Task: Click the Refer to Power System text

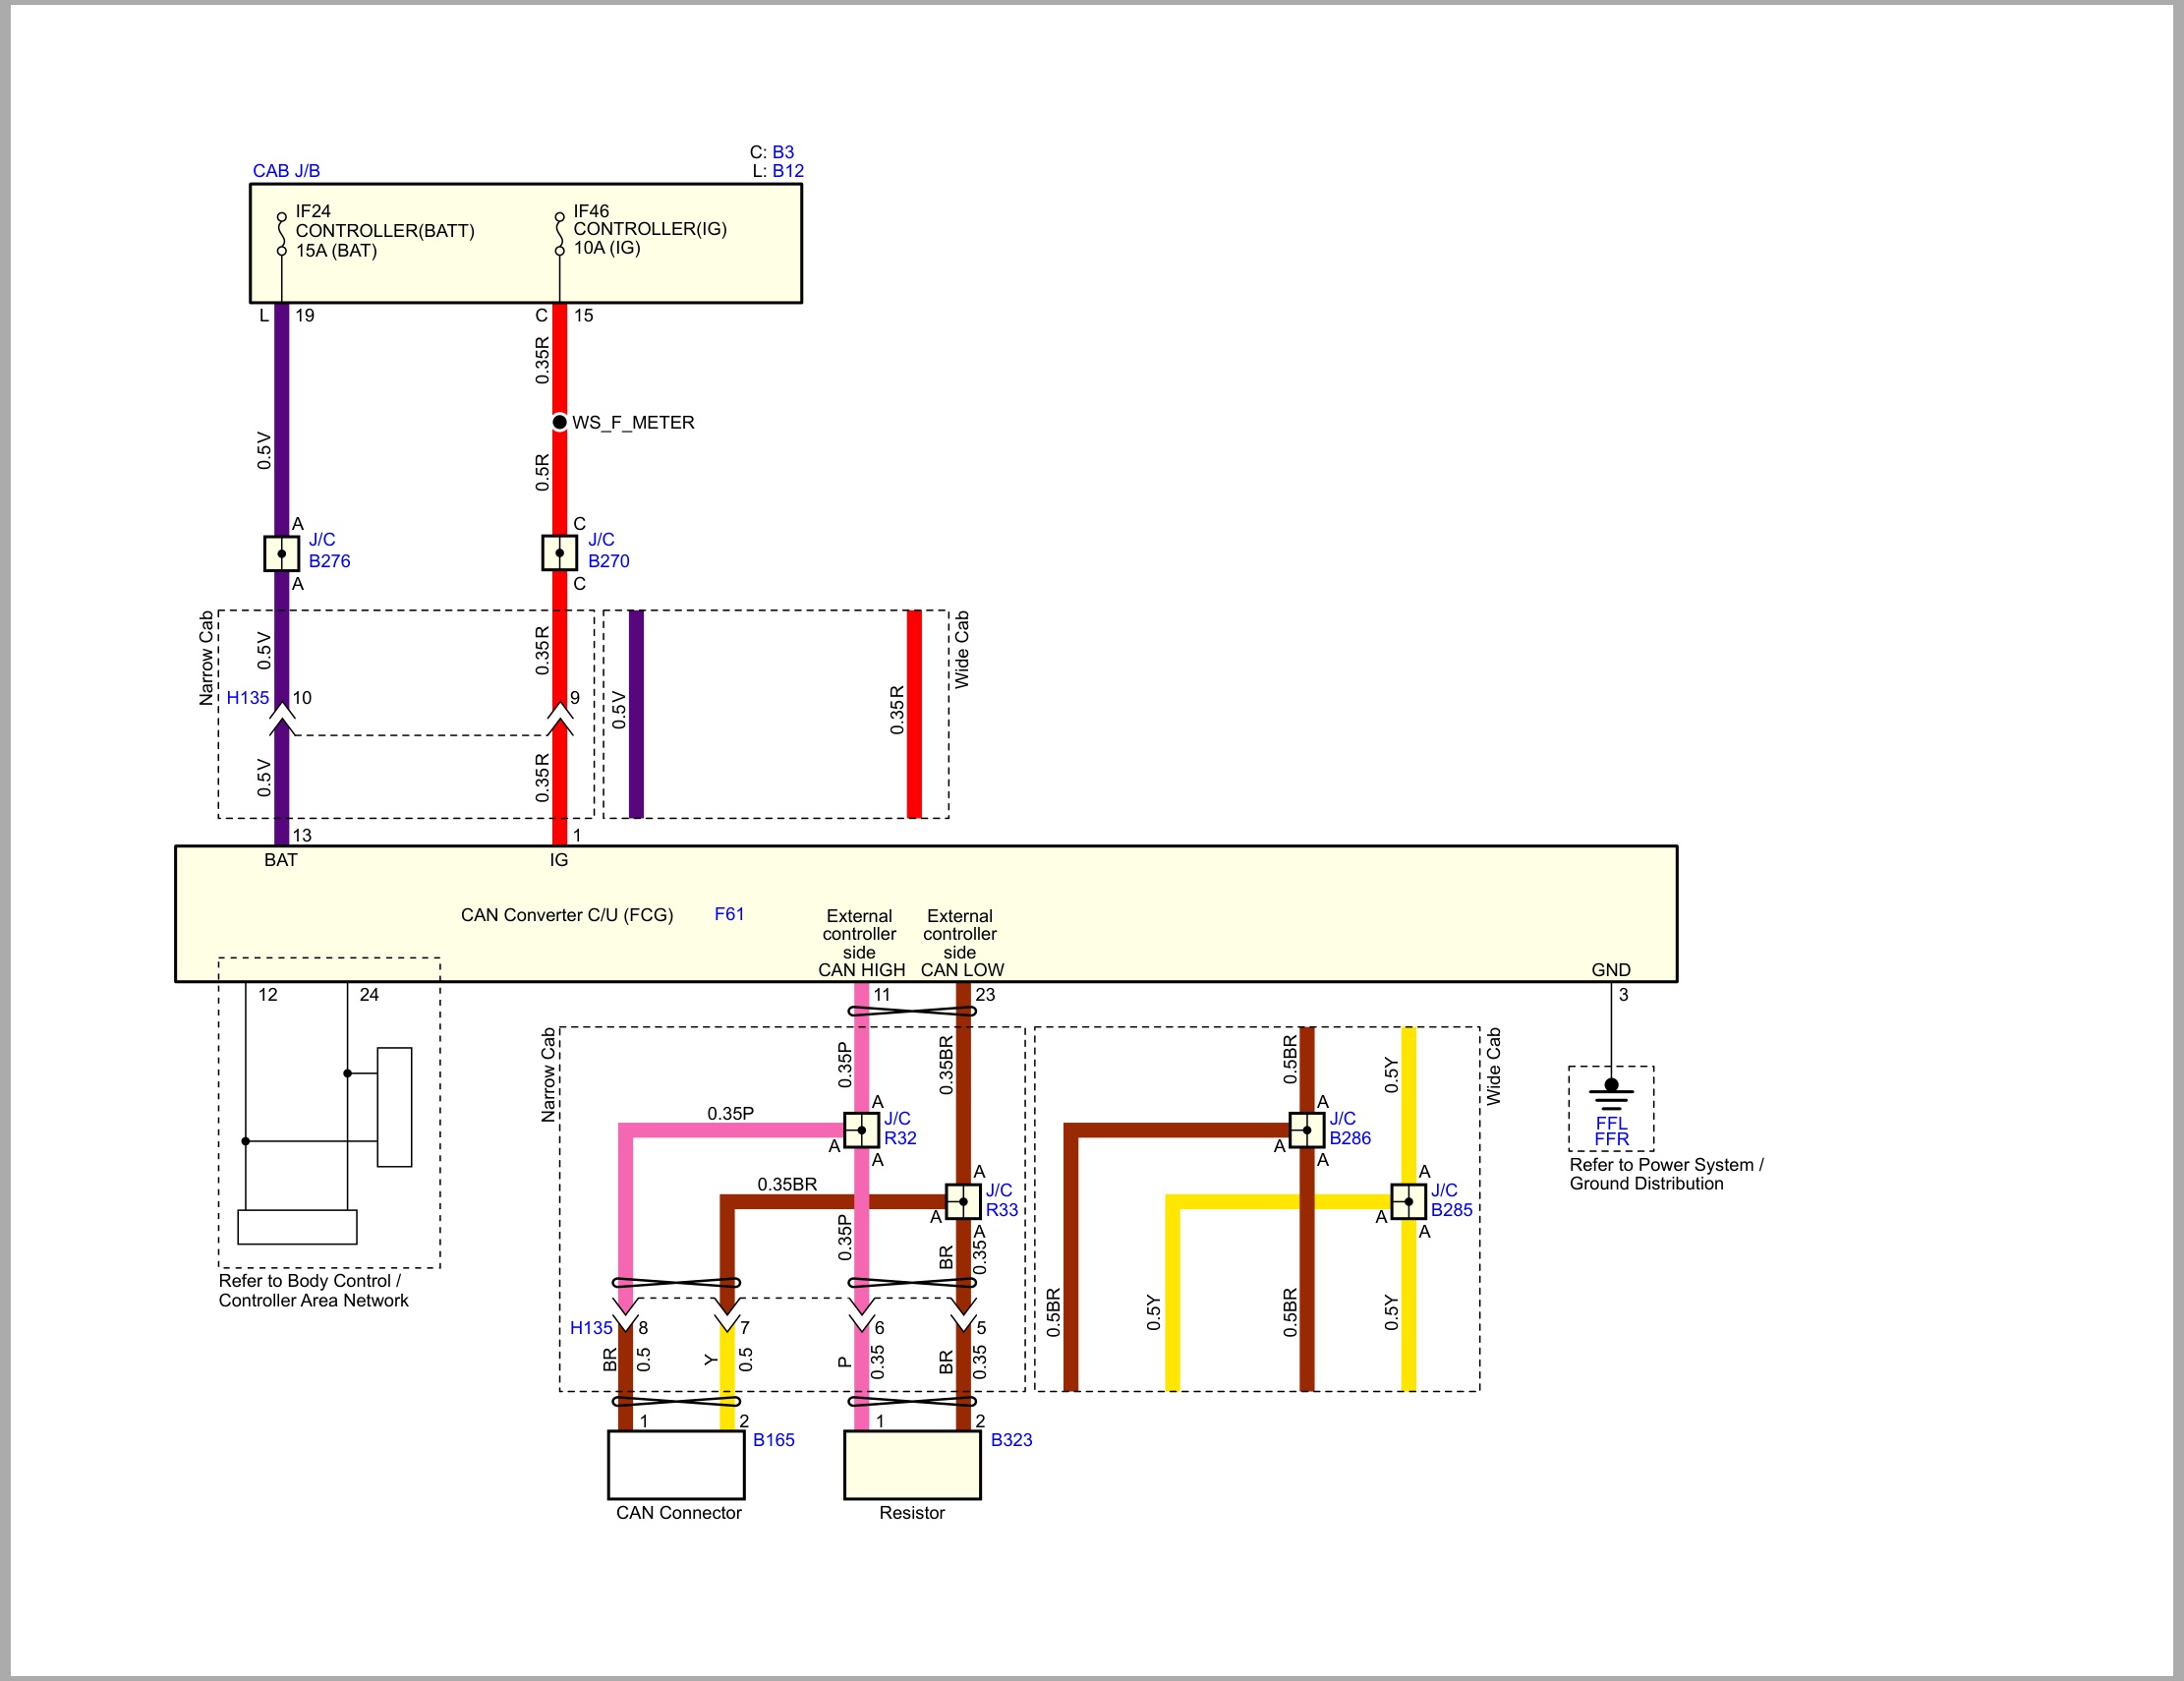Action: 1667,1174
